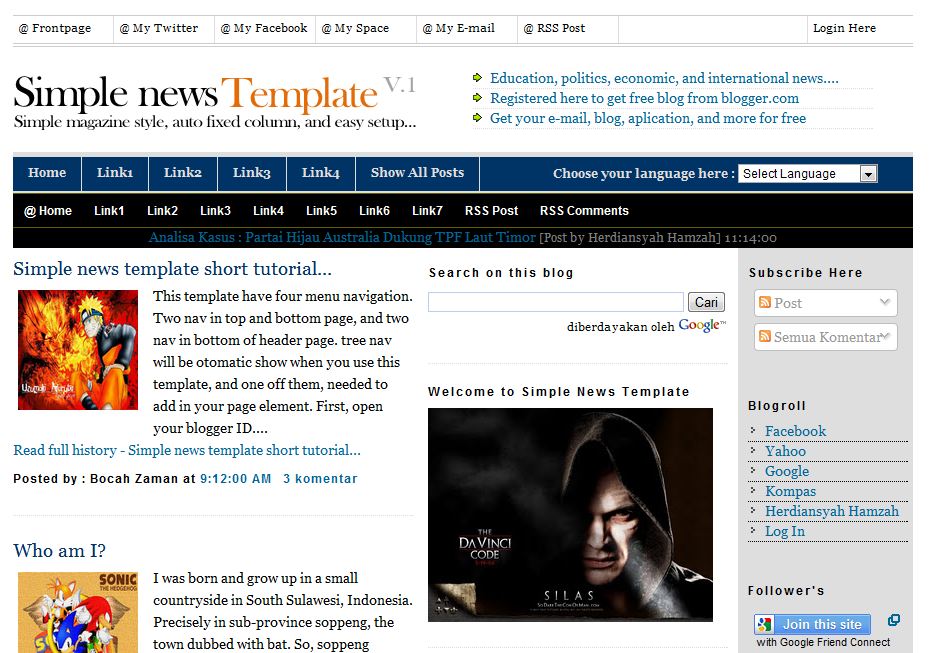
Task: Visit the Kompas blogroll link
Action: (791, 491)
